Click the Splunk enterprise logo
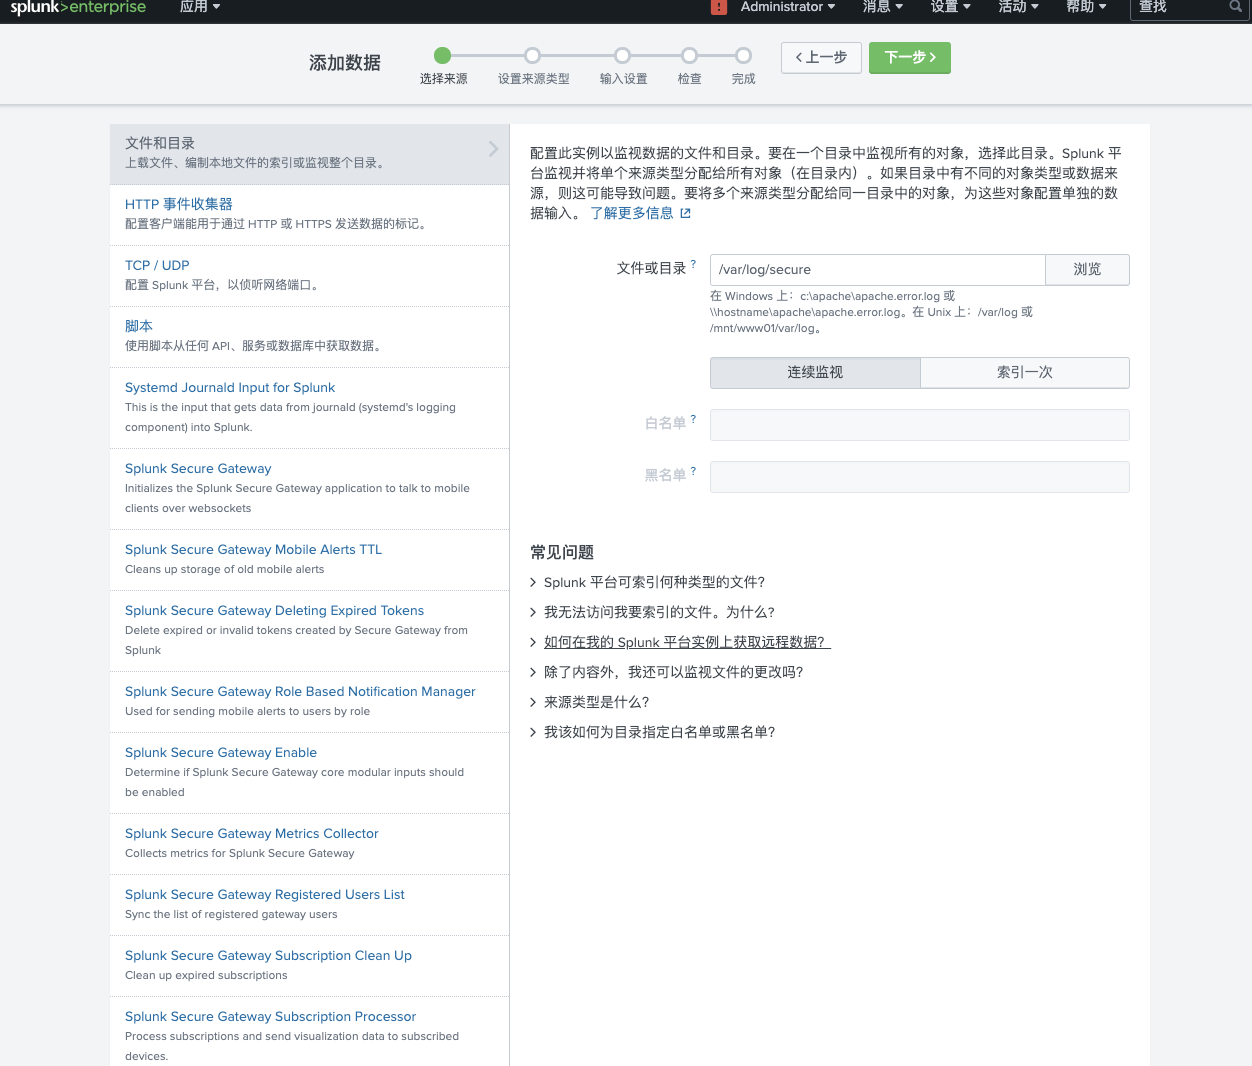The width and height of the screenshot is (1252, 1066). (x=78, y=7)
